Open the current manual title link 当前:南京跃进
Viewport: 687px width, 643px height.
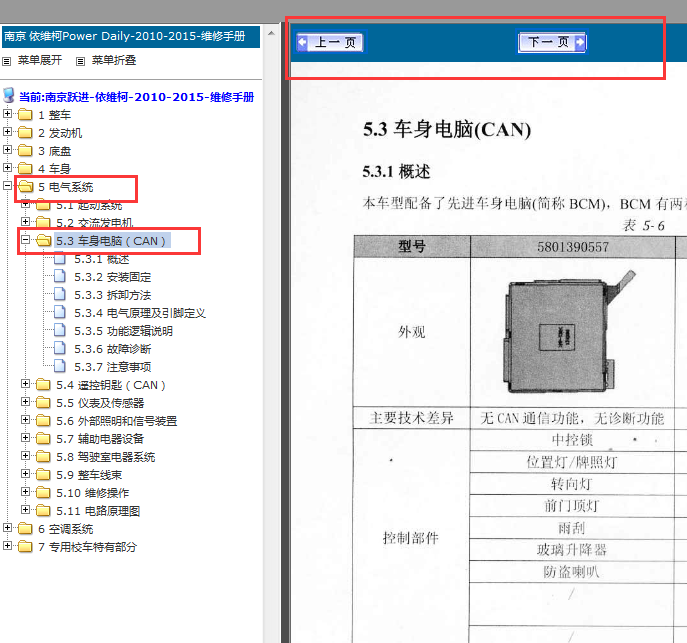(136, 97)
